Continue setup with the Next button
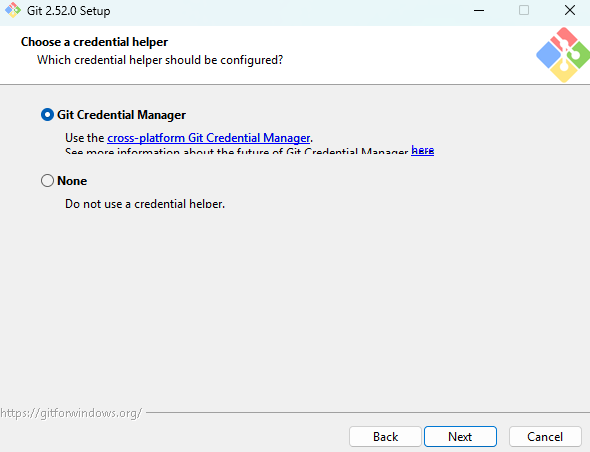 (x=460, y=437)
